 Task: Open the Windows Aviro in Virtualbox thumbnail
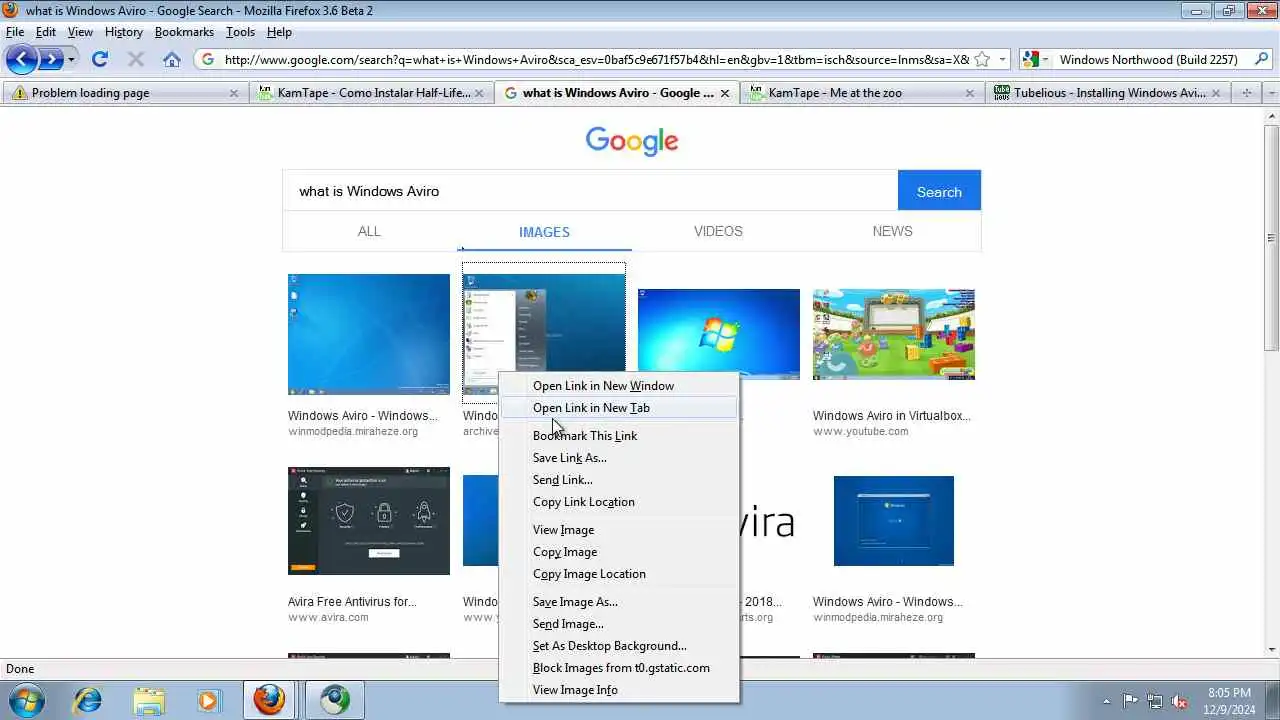pos(894,334)
